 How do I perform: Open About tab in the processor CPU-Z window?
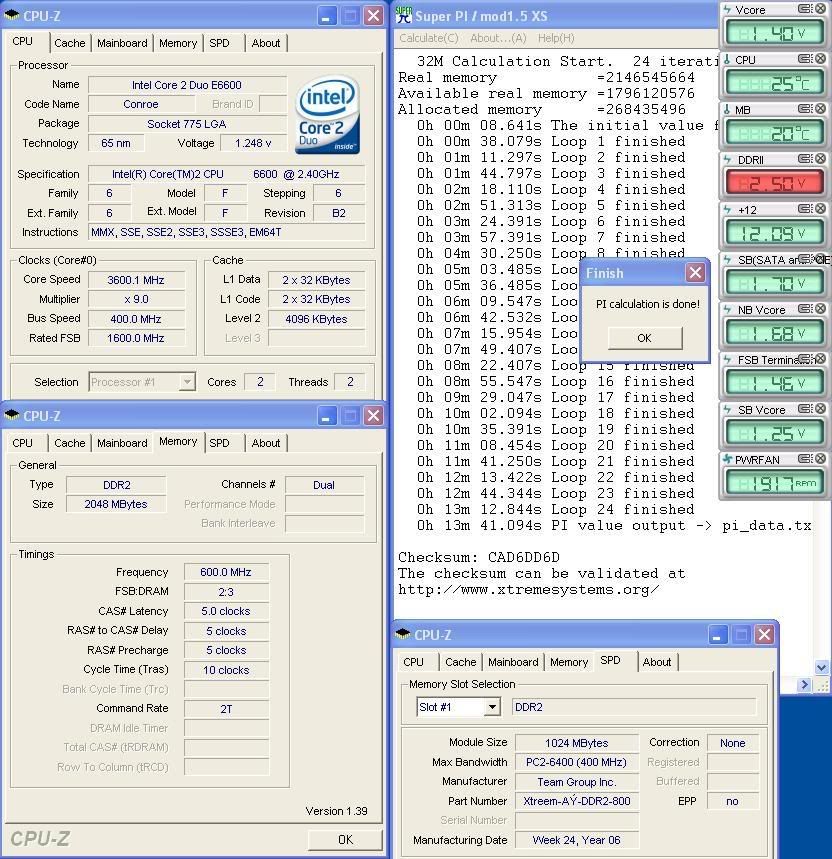click(x=266, y=43)
